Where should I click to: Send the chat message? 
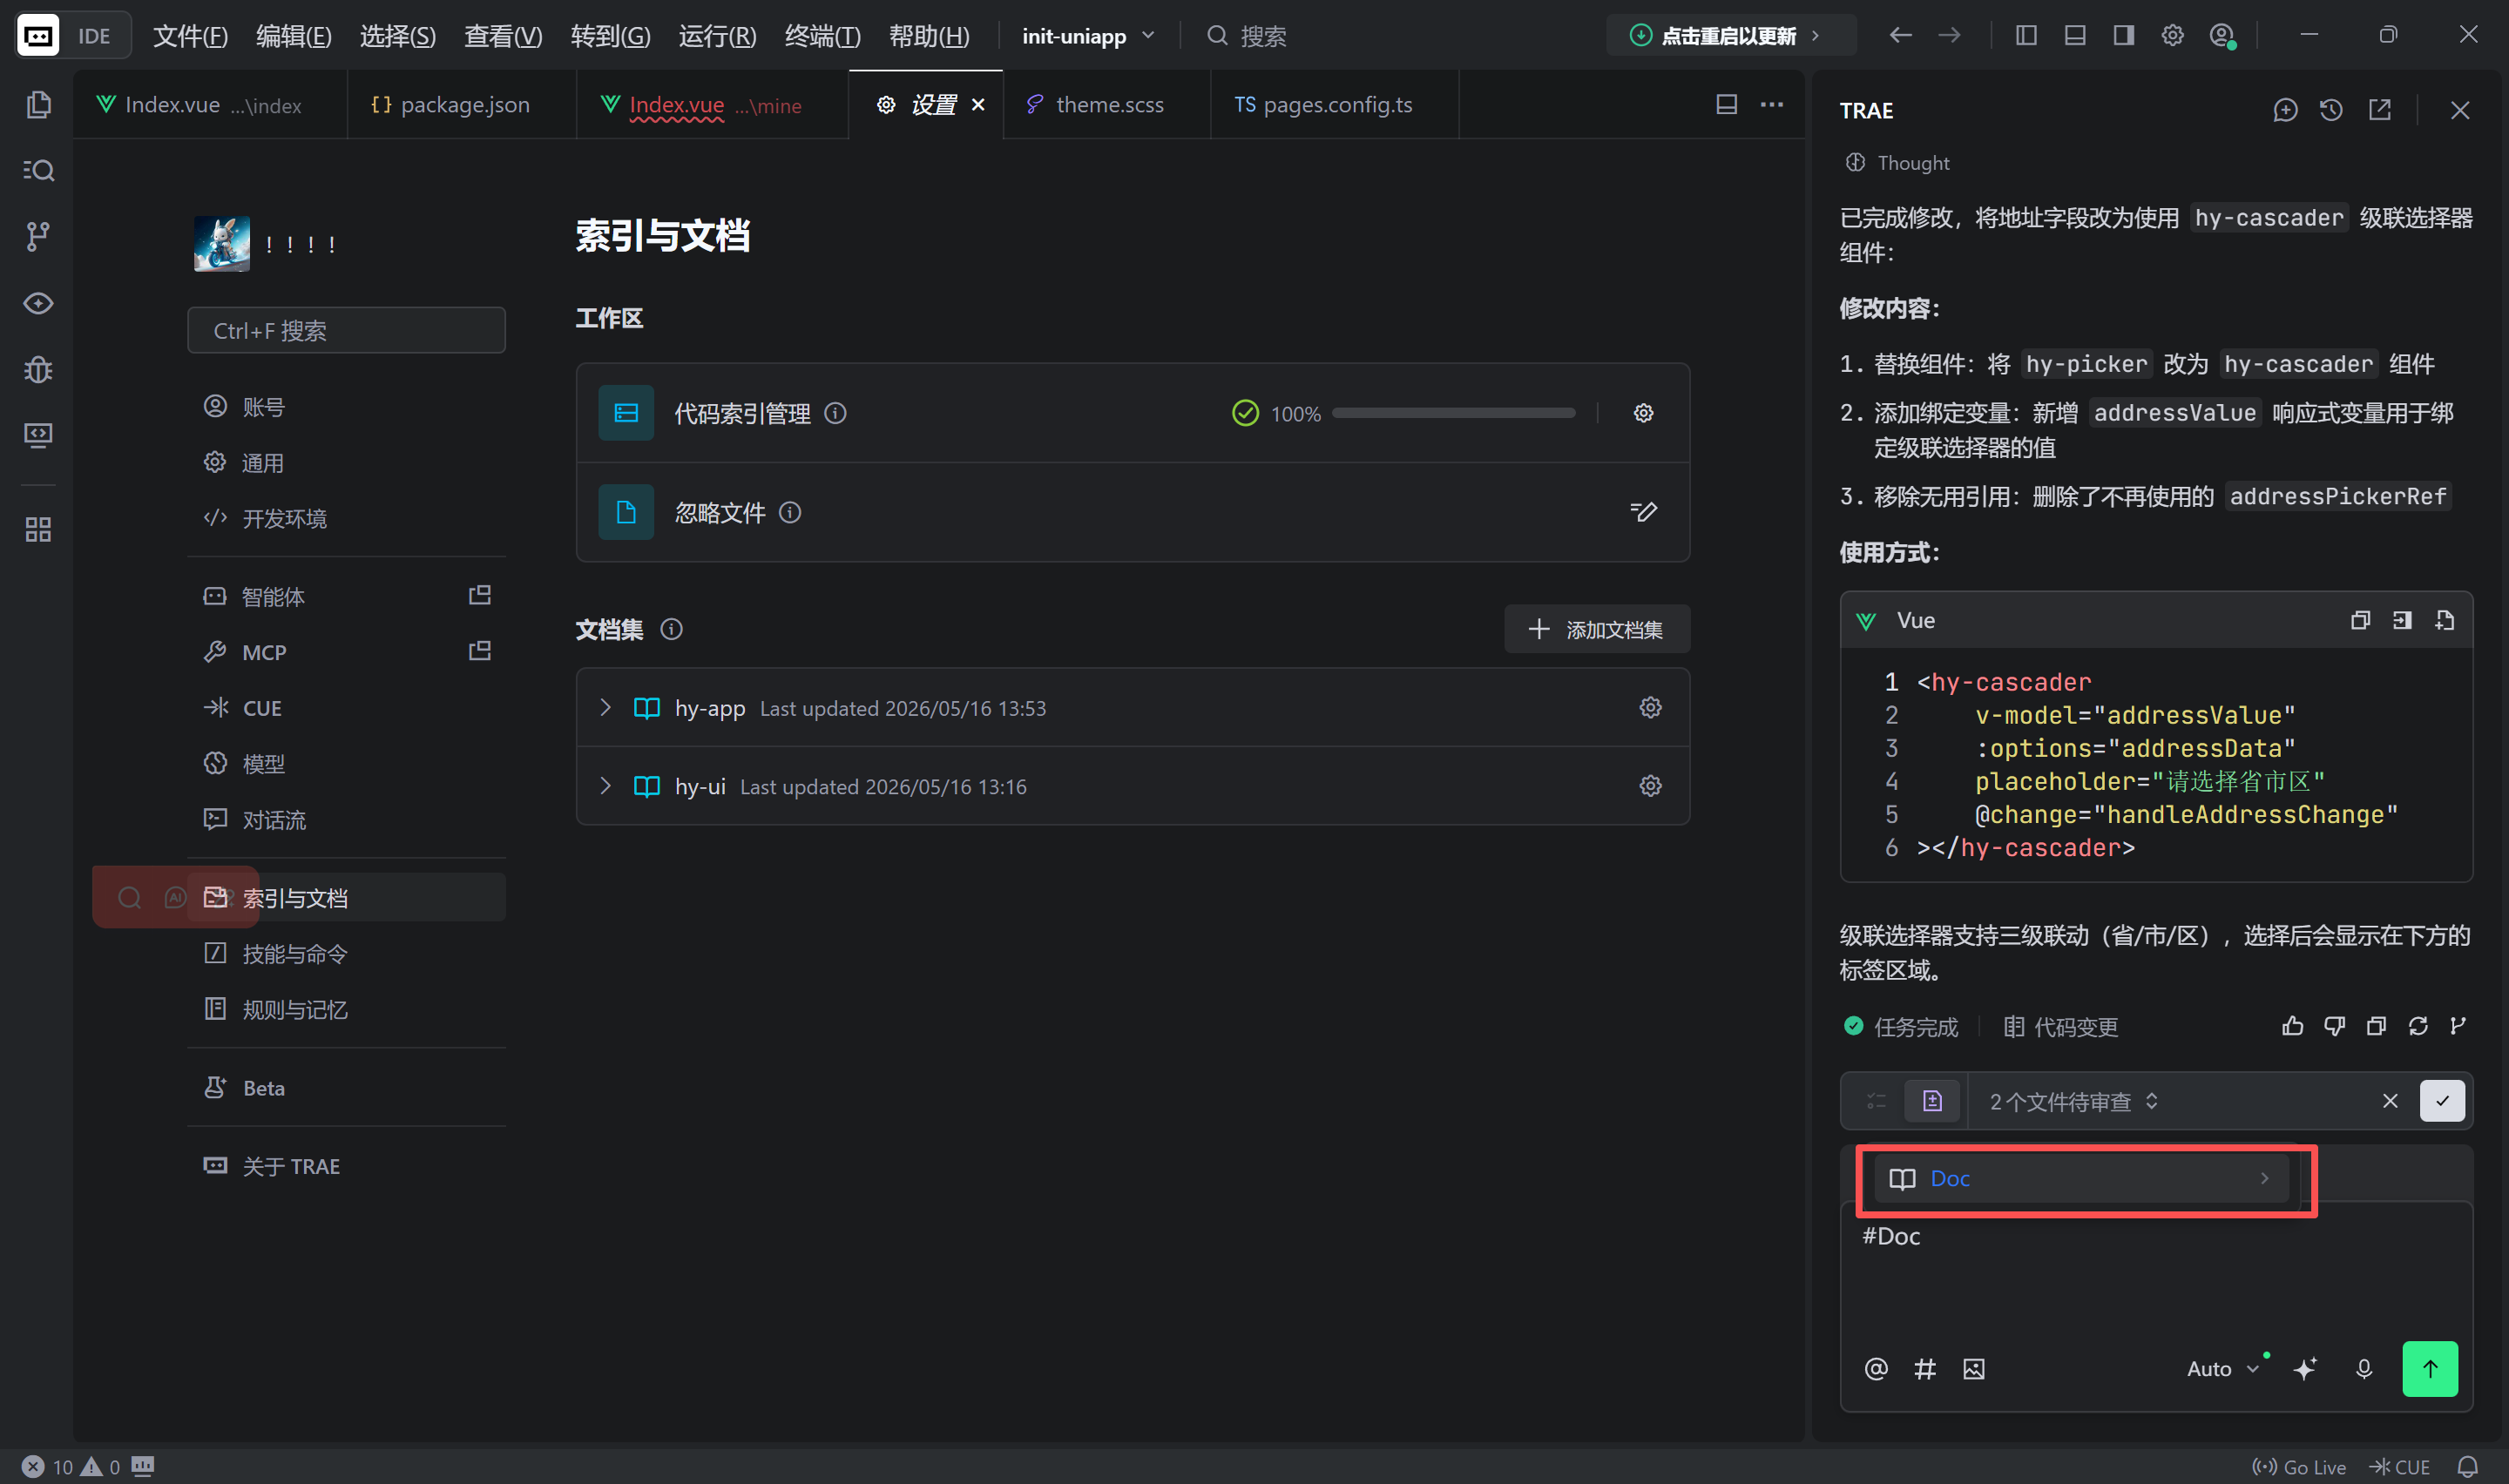2430,1369
